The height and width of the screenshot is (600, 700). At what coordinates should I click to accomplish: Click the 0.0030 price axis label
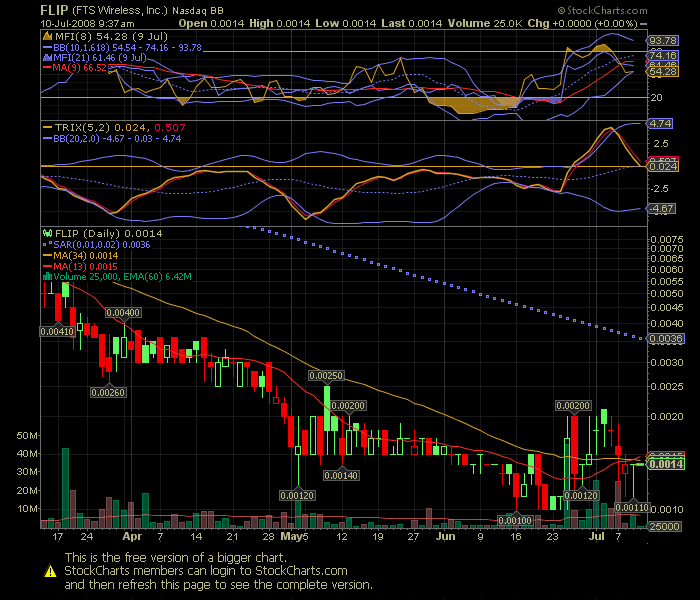(x=667, y=362)
